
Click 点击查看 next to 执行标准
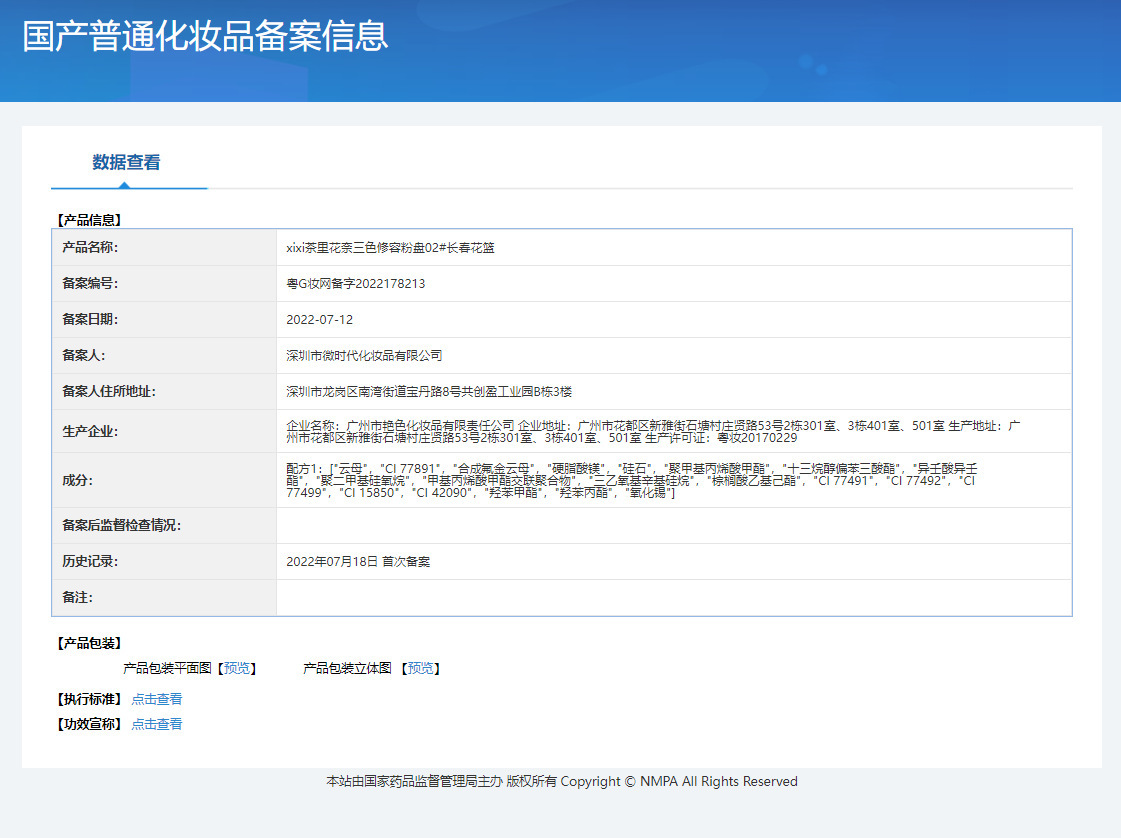coord(157,699)
